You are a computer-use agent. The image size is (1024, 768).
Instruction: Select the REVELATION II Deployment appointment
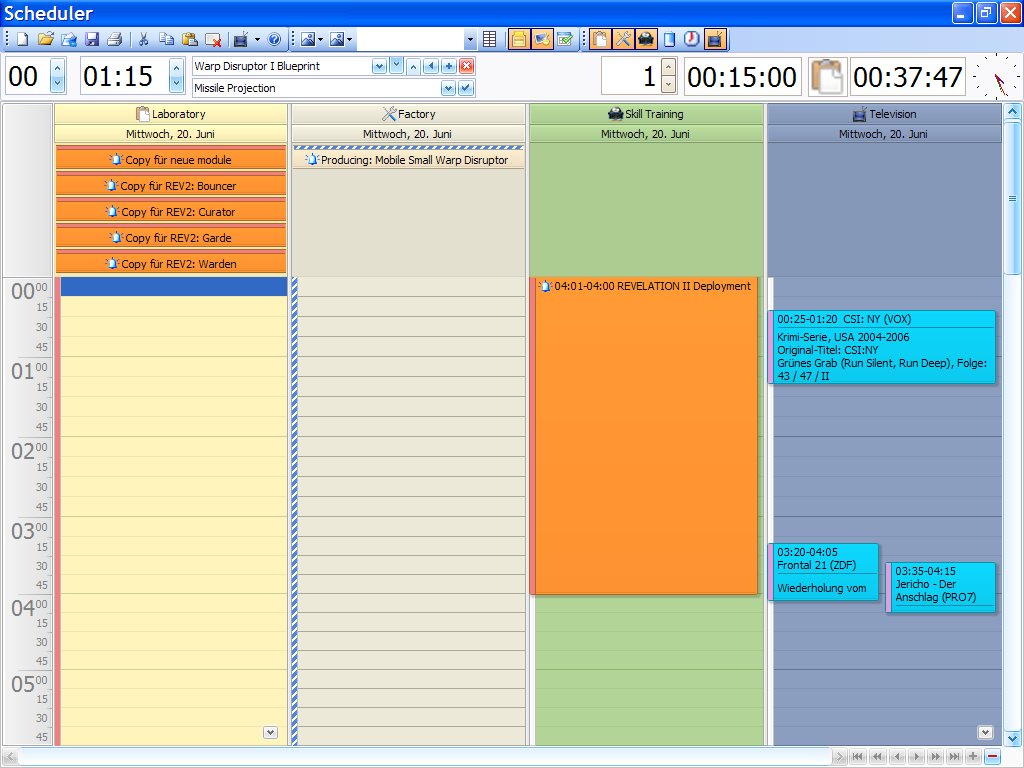pyautogui.click(x=644, y=436)
